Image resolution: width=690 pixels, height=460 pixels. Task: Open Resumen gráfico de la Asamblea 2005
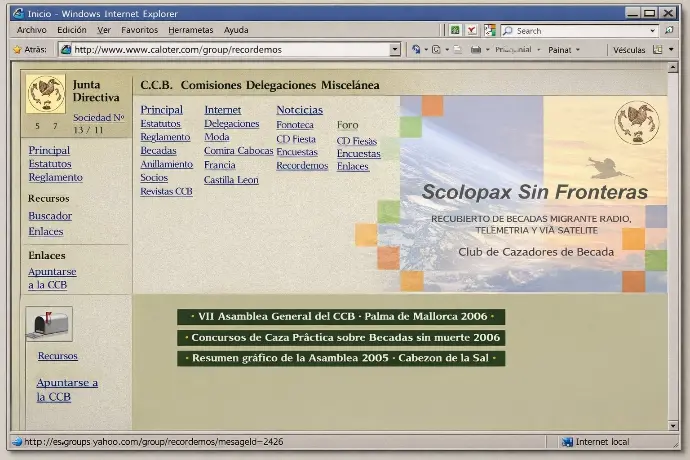coord(341,358)
